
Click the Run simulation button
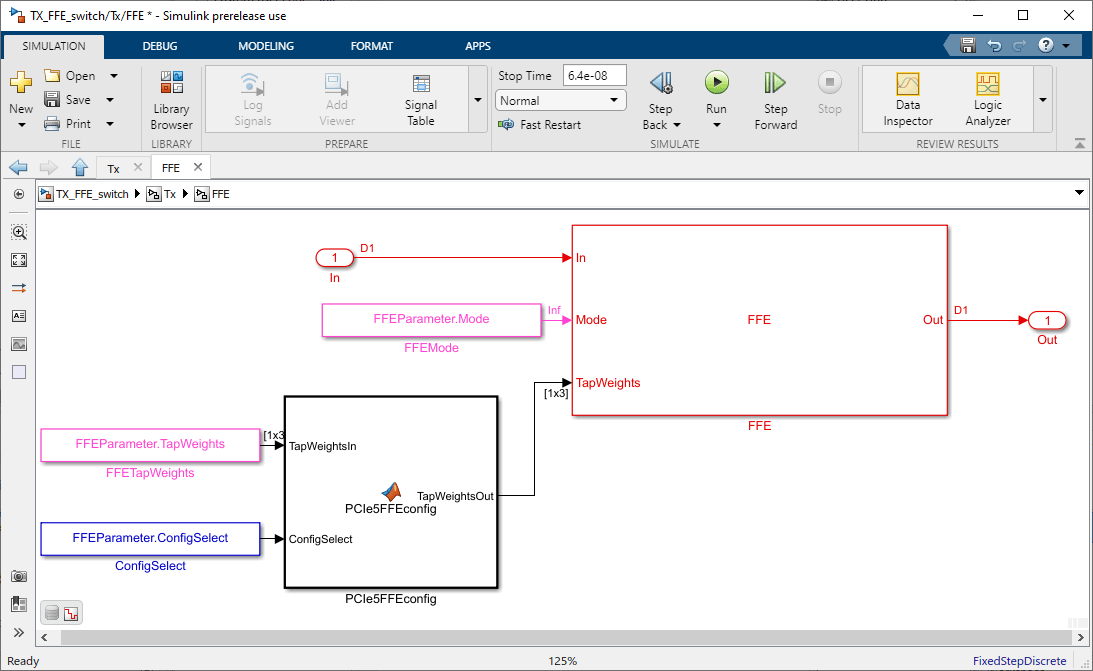pyautogui.click(x=716, y=84)
